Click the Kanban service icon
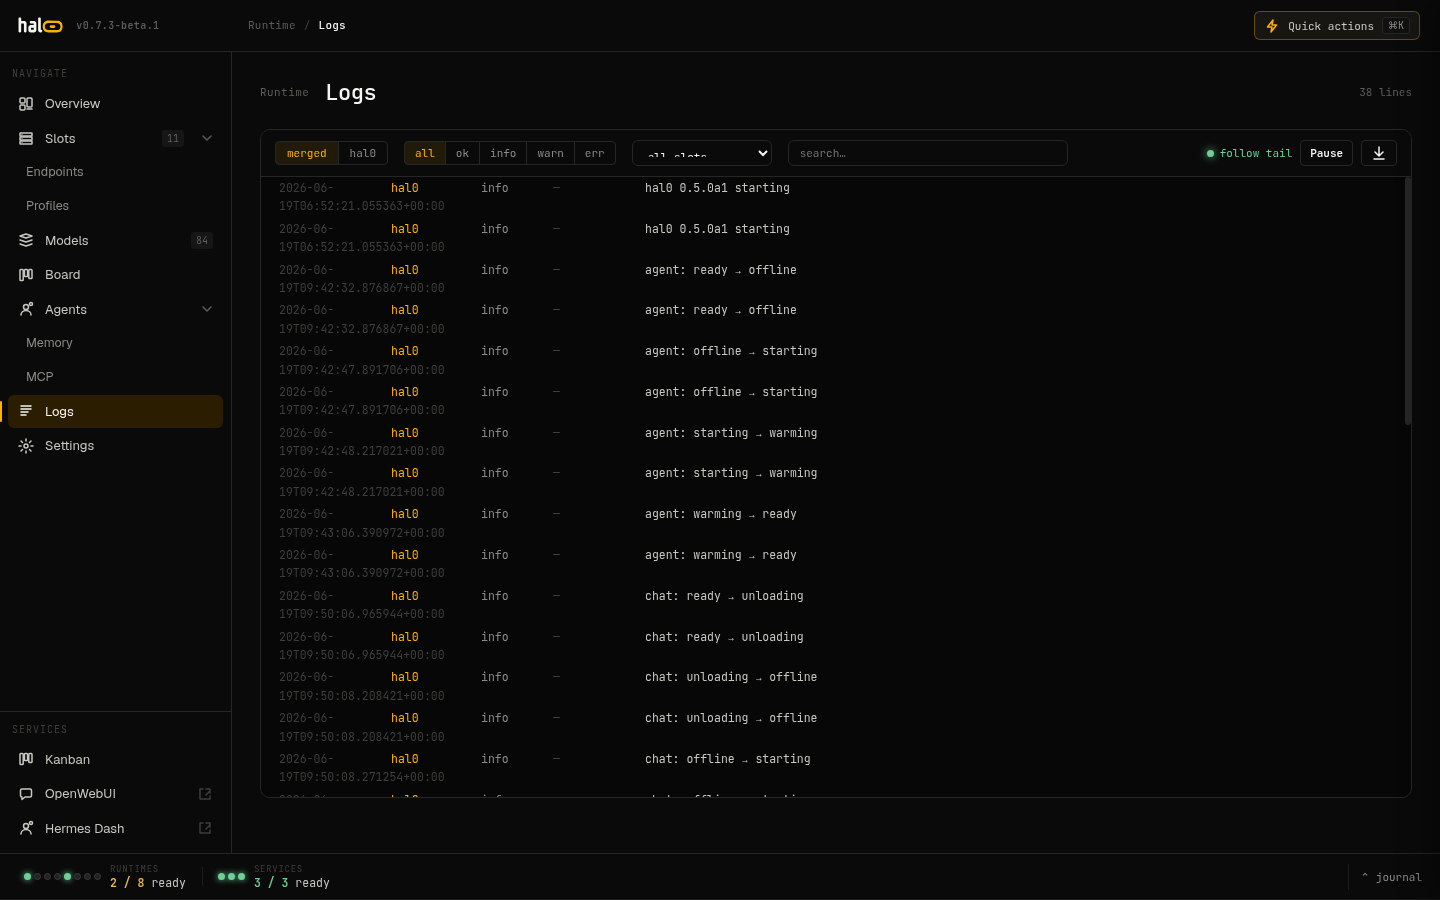1440x900 pixels. coord(26,760)
